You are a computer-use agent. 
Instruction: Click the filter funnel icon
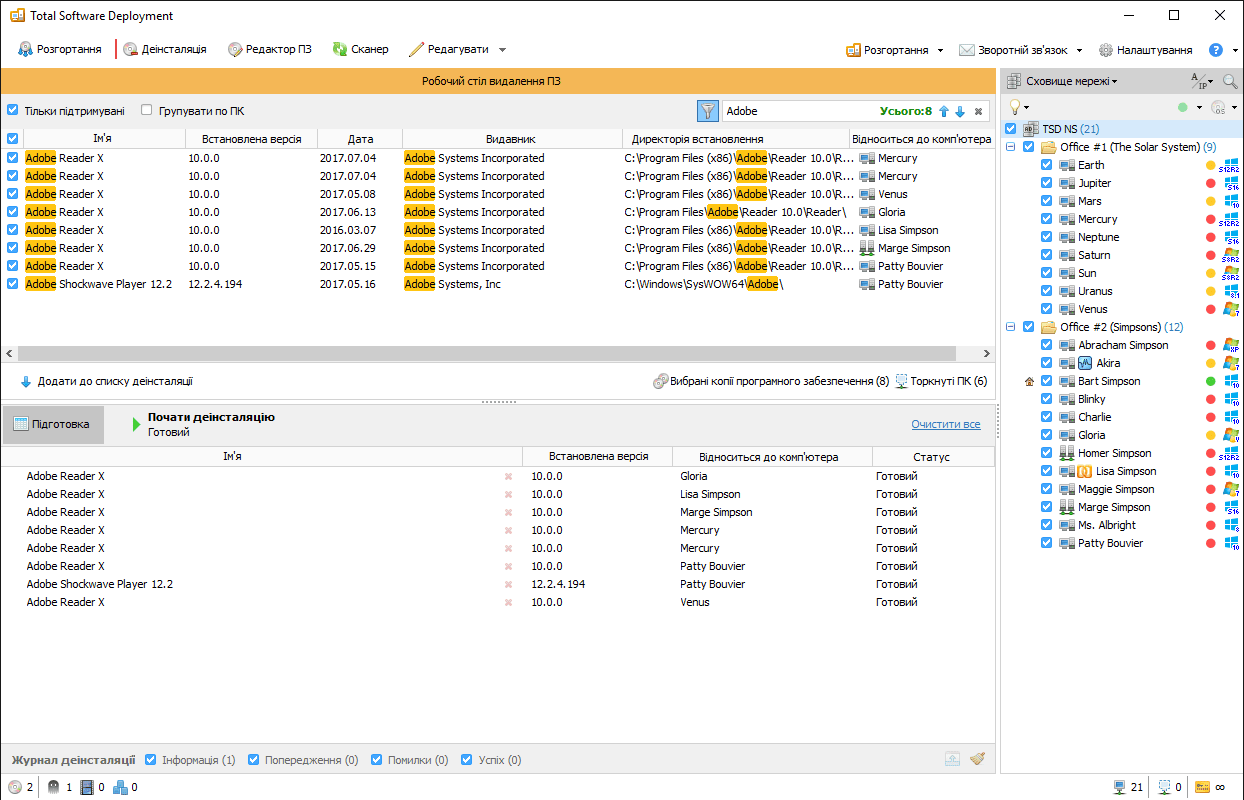708,111
